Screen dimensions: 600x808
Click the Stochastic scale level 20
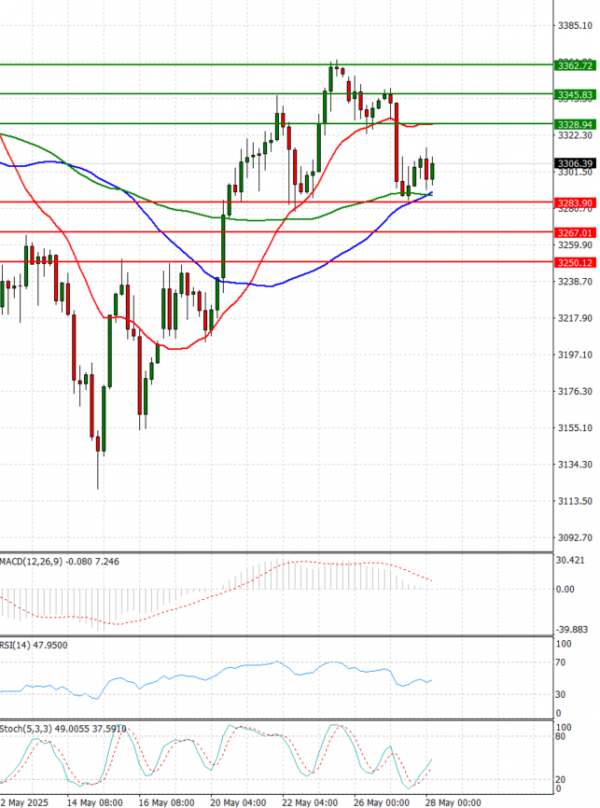(x=561, y=780)
